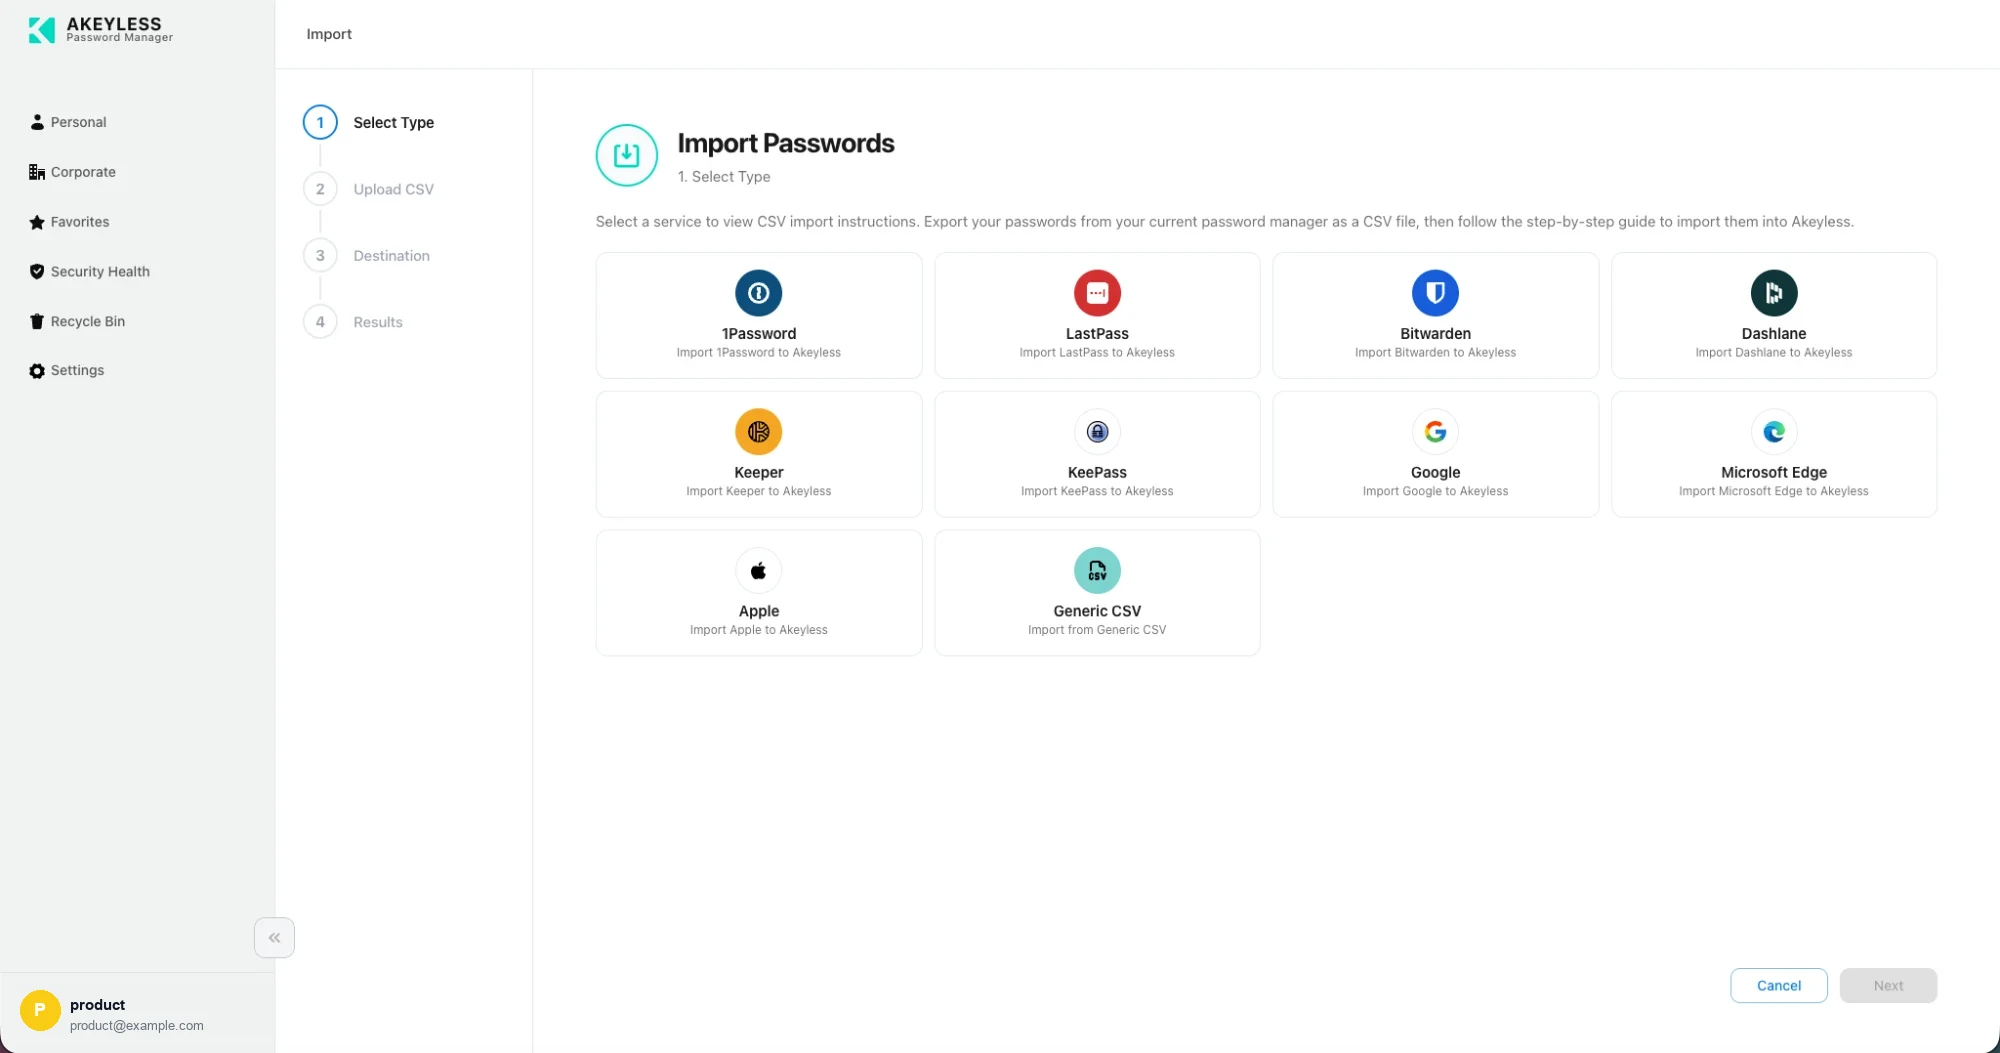Click the Microsoft Edge logo icon
The height and width of the screenshot is (1053, 2000).
[1773, 432]
